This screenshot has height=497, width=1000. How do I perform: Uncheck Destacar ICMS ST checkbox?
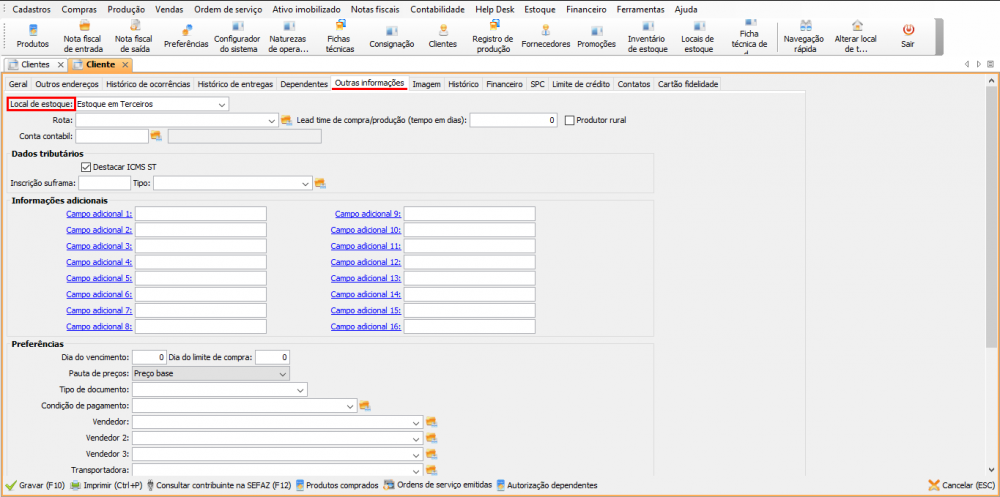coord(85,167)
